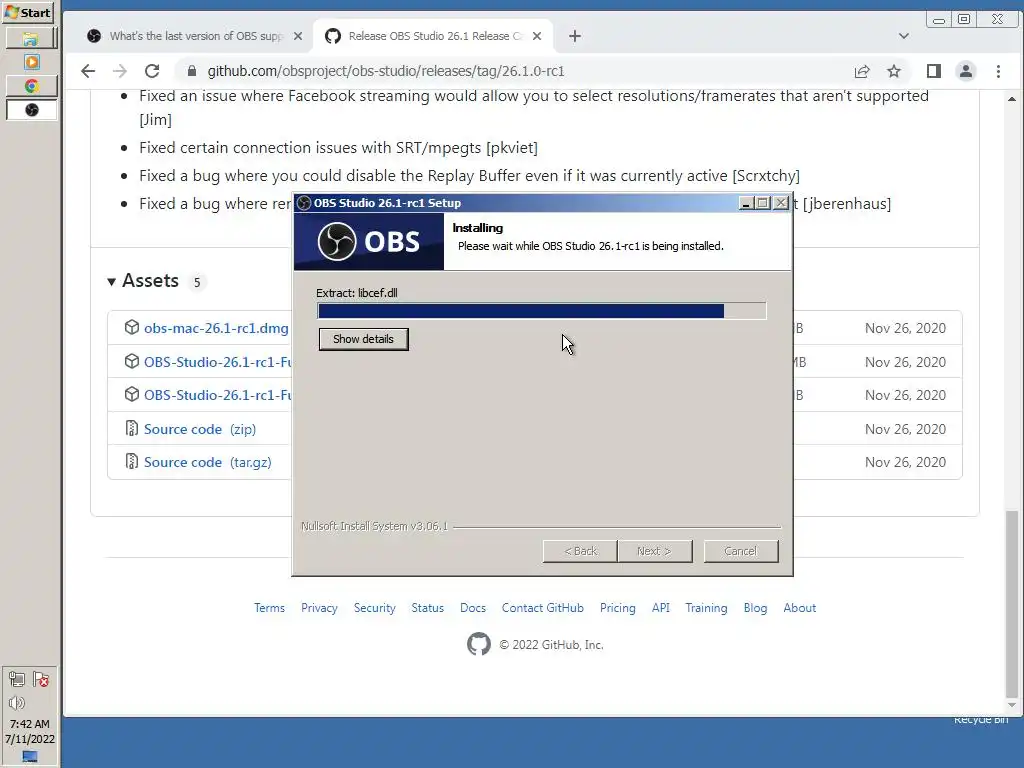
Task: Open the Docs footer link
Action: coord(473,608)
